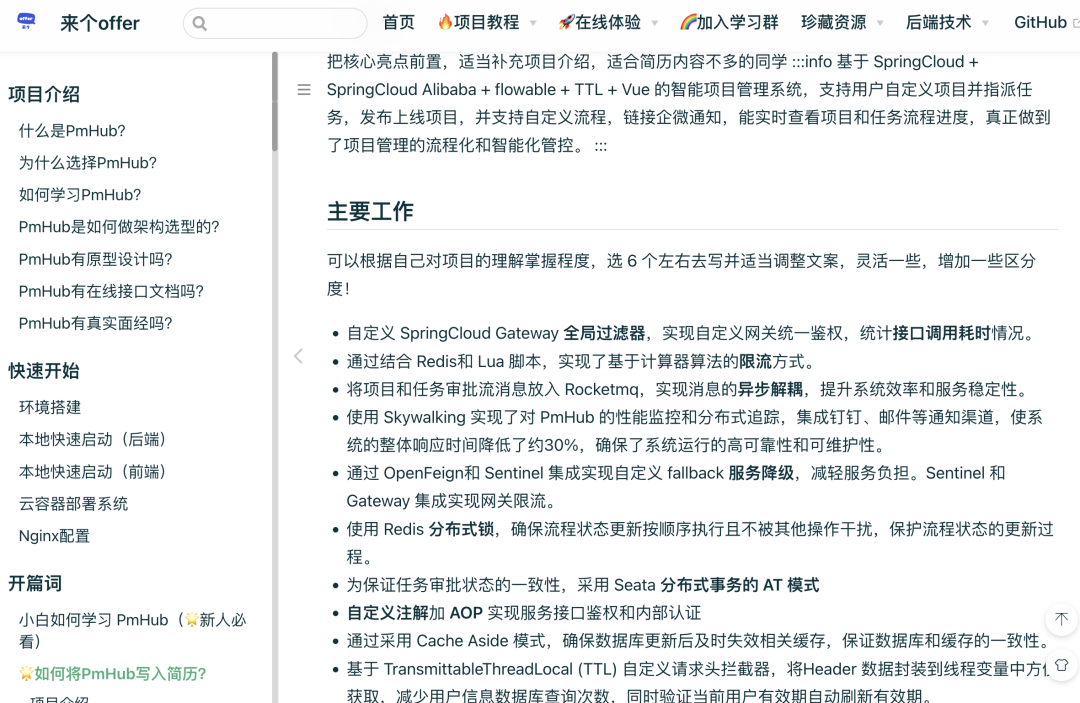This screenshot has height=703, width=1080.
Task: Click bold text 分布式锁 in Redis bullet
Action: [461, 529]
